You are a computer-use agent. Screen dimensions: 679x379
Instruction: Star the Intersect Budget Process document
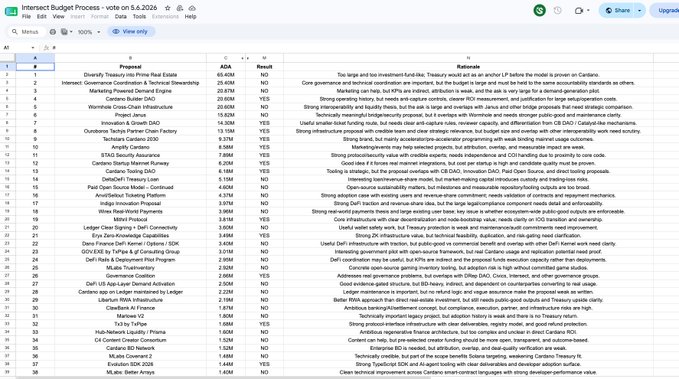point(168,8)
